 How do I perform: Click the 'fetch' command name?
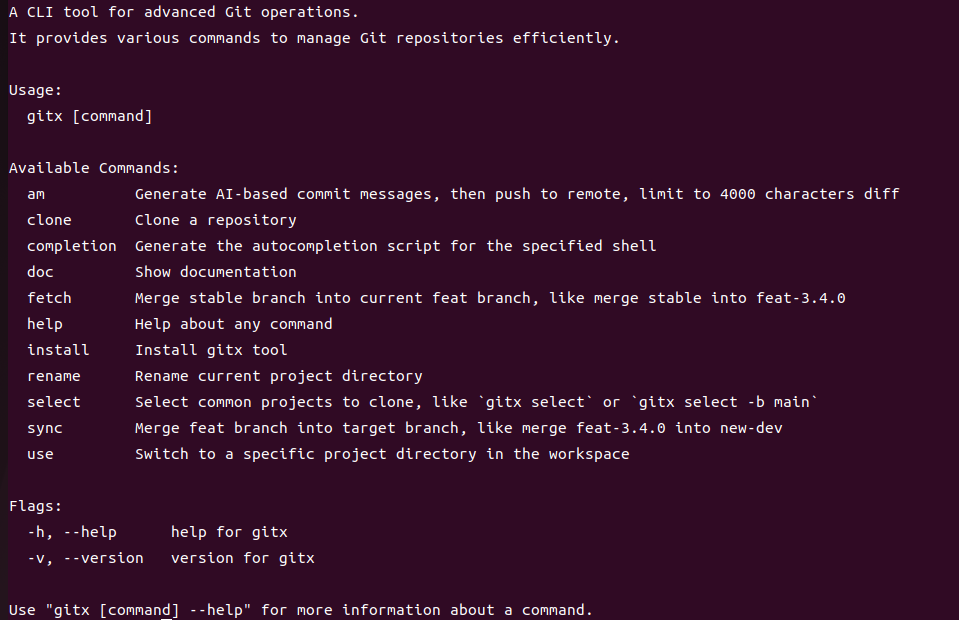point(49,298)
